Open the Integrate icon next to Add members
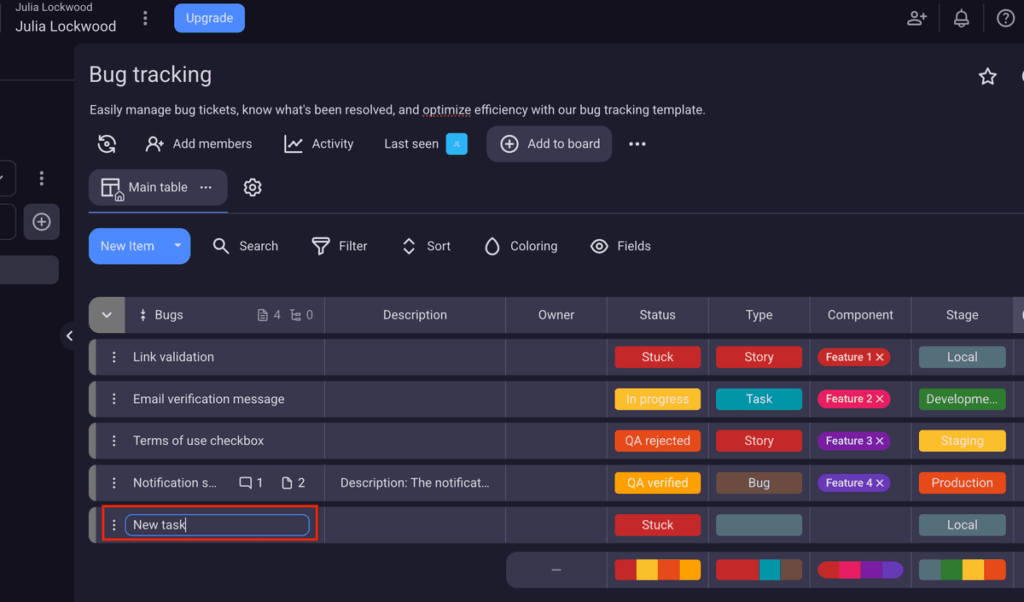1024x602 pixels. coord(107,143)
